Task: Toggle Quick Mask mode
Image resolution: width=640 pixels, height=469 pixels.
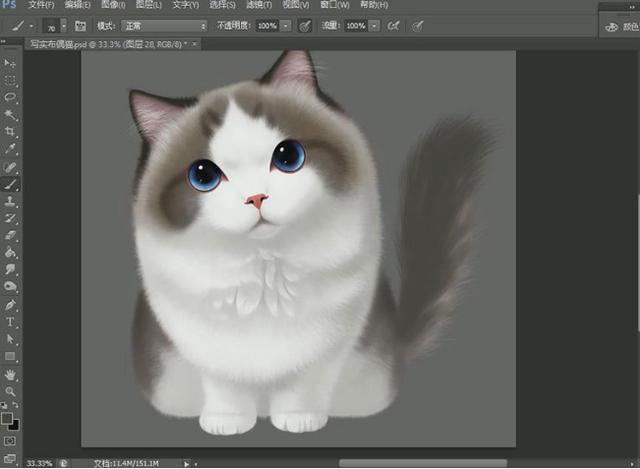Action: pyautogui.click(x=11, y=440)
